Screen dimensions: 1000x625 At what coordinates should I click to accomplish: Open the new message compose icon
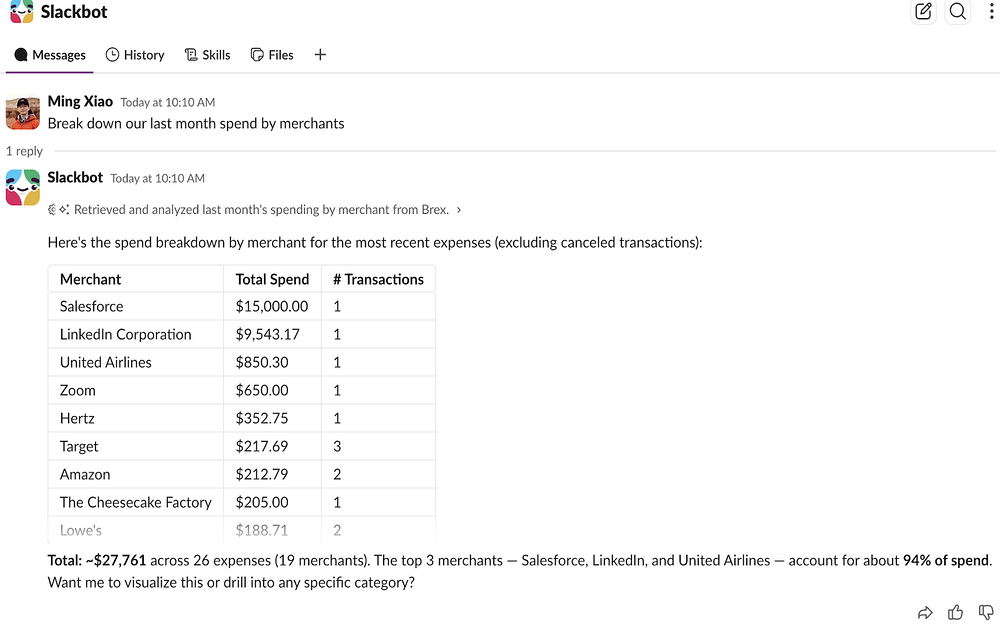click(923, 11)
